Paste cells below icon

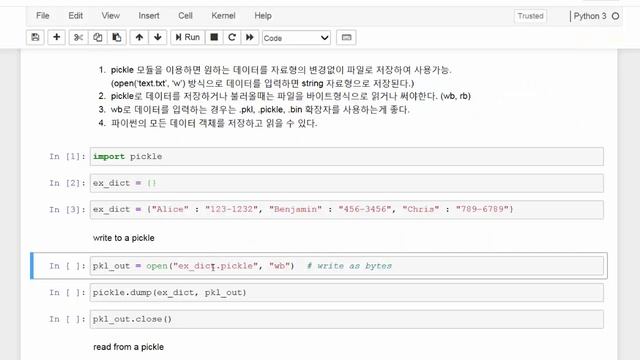coord(117,38)
